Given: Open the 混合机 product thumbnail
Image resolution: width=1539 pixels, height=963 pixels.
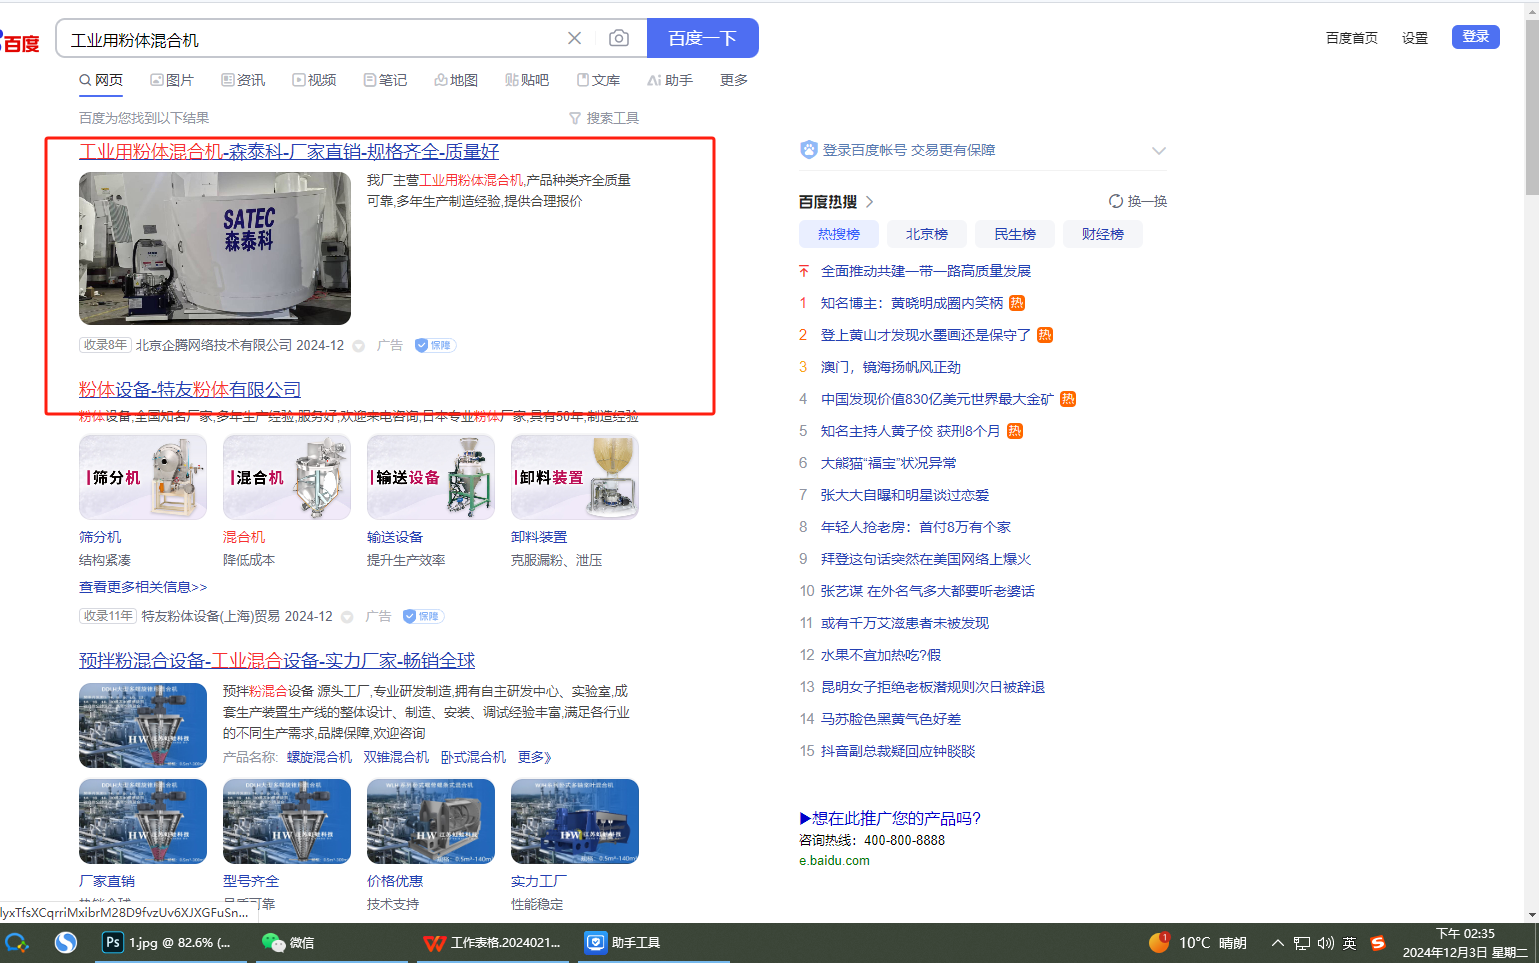Looking at the screenshot, I should (x=287, y=477).
